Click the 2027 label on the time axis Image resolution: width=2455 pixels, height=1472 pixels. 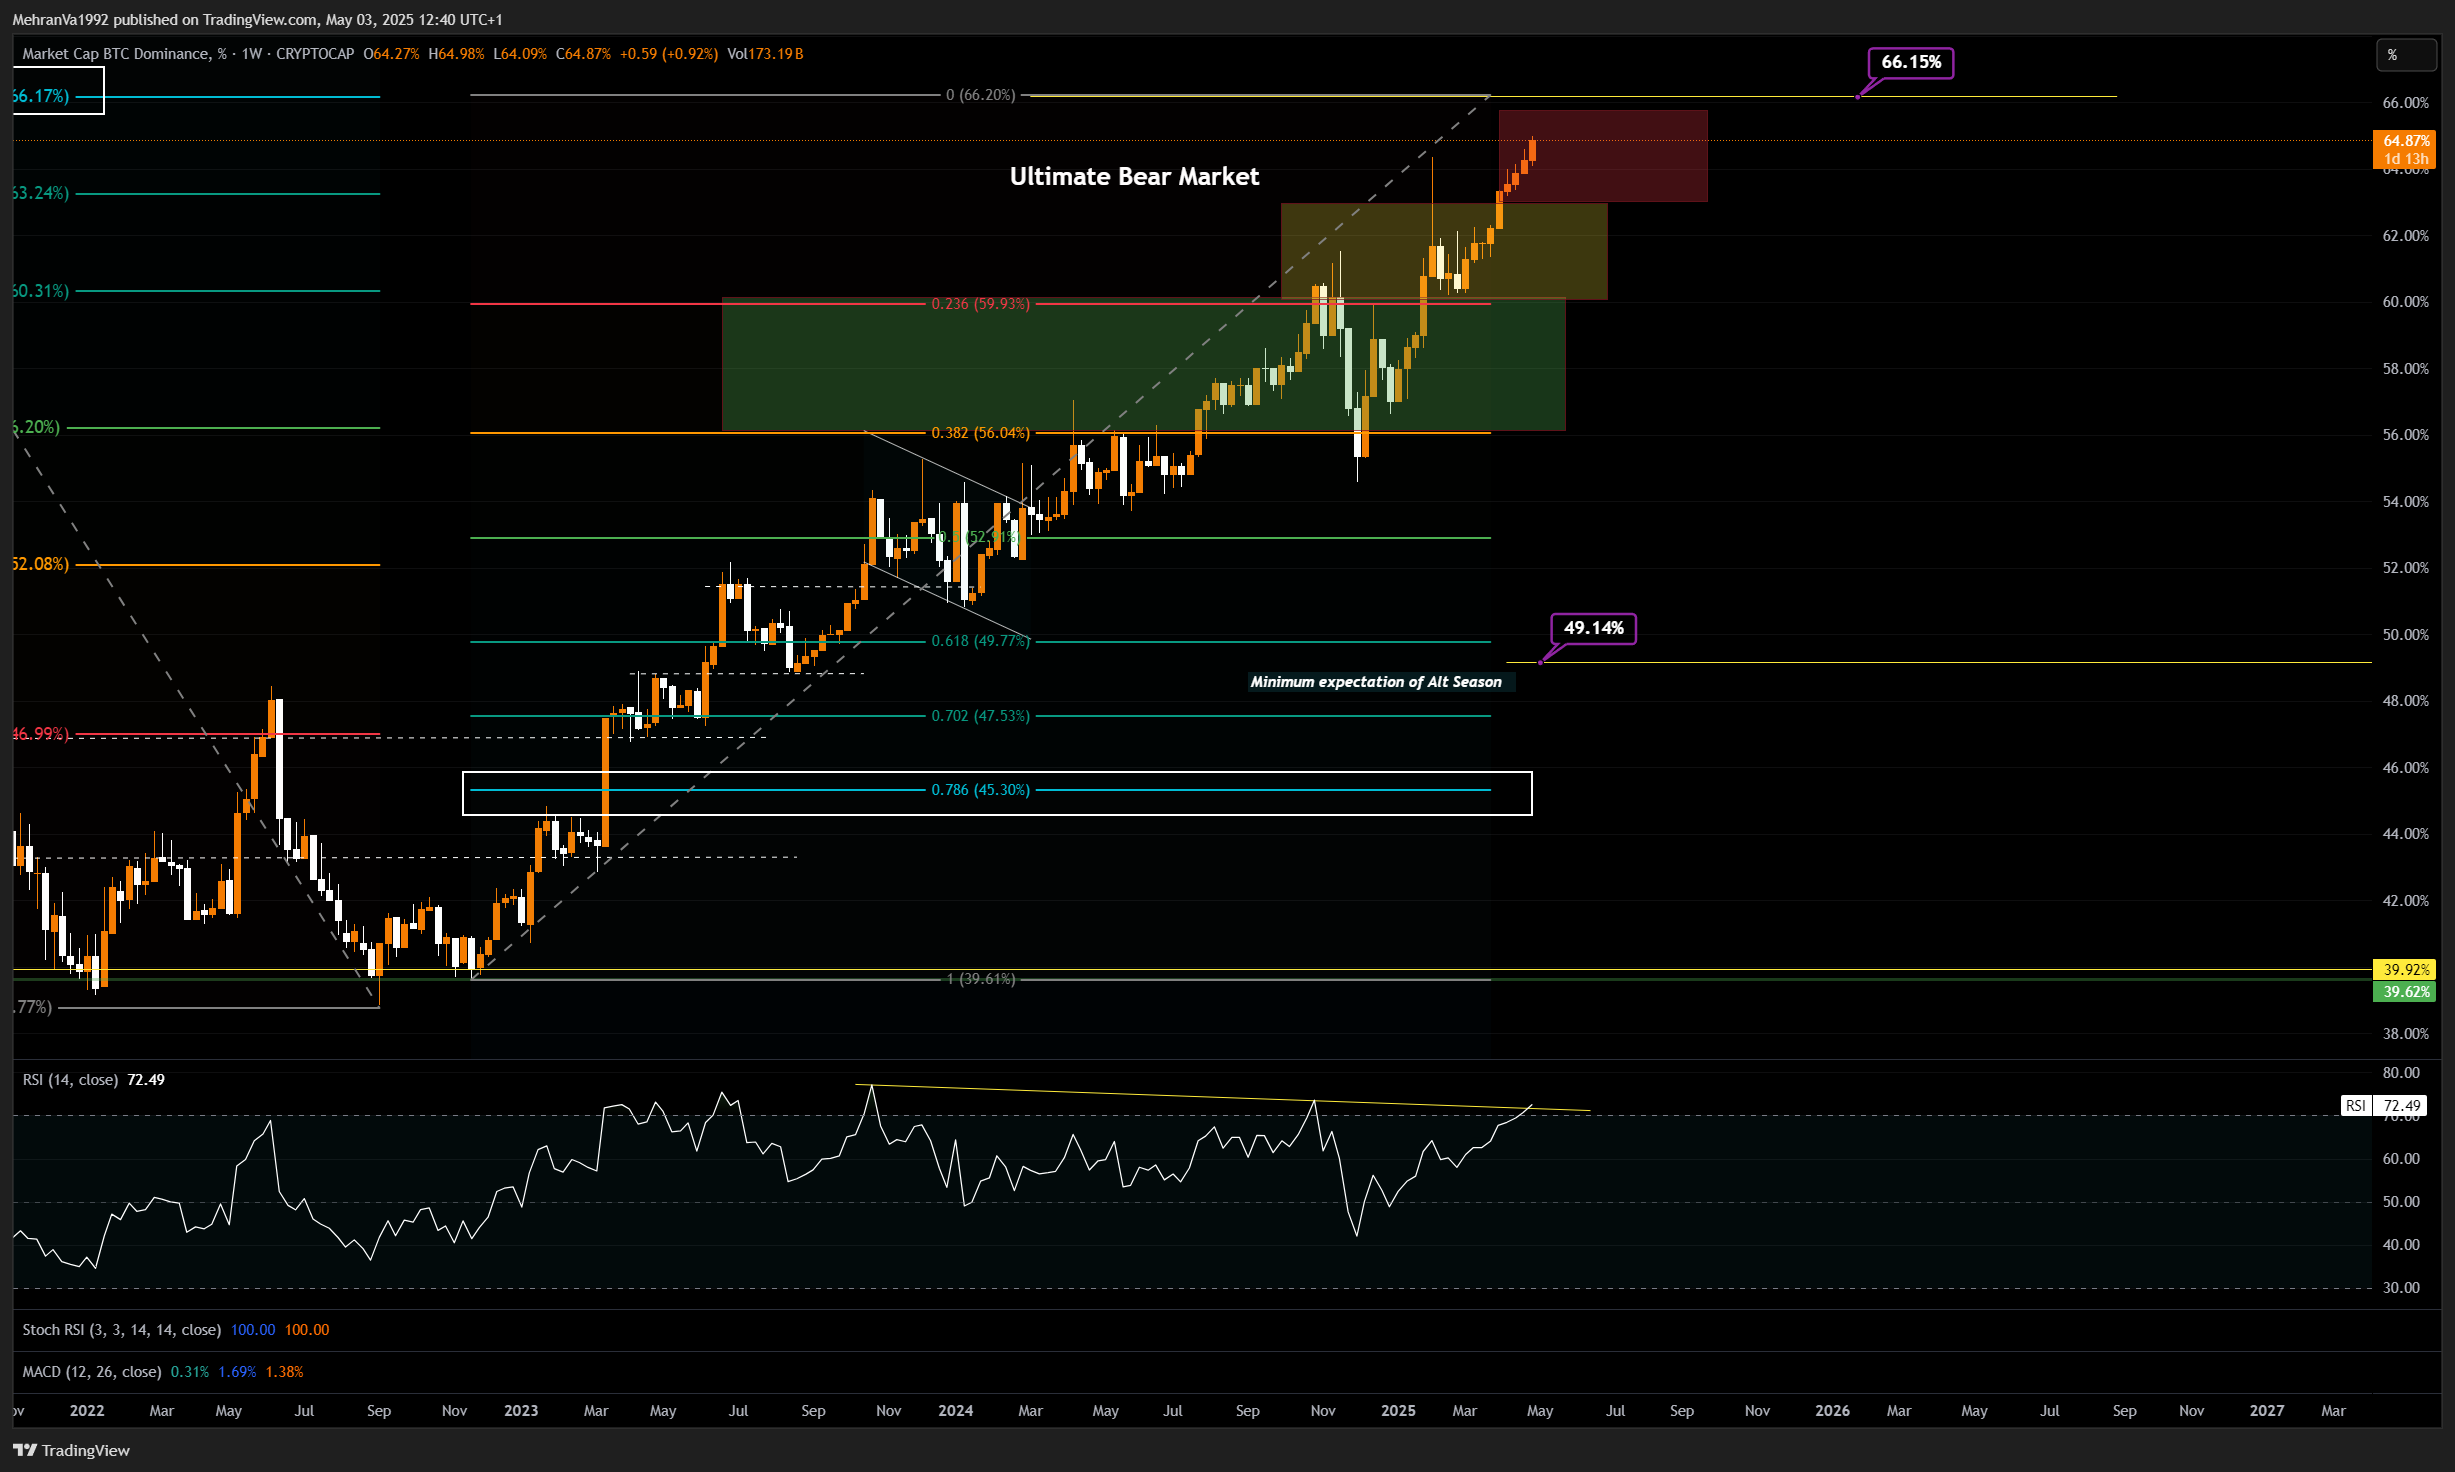point(2266,1411)
